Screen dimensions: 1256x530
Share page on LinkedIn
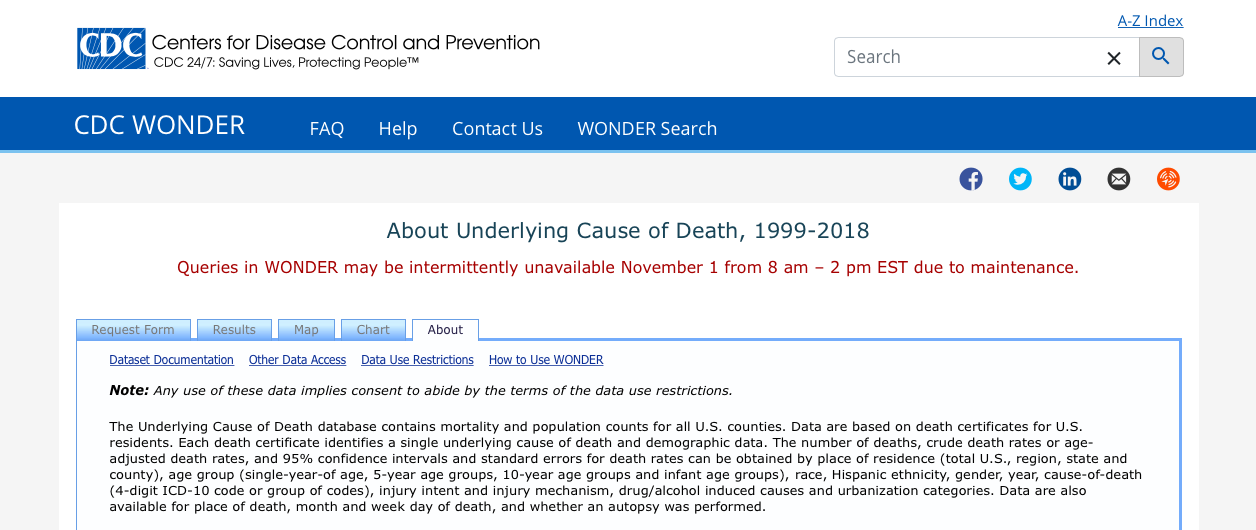coord(1069,179)
